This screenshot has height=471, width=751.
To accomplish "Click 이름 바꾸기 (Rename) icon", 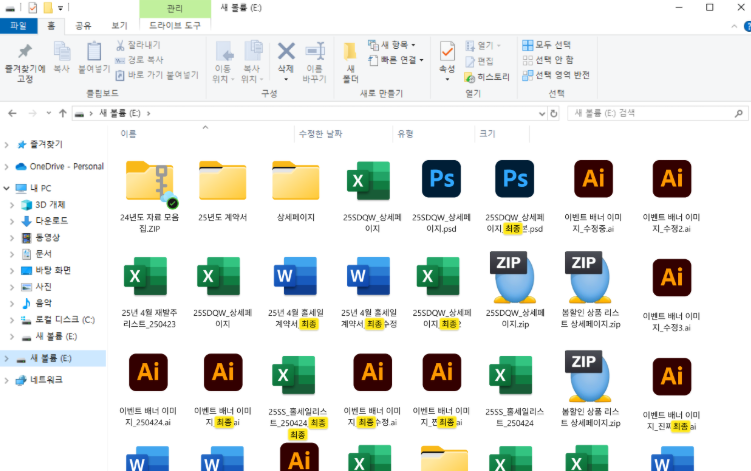I will (x=315, y=51).
